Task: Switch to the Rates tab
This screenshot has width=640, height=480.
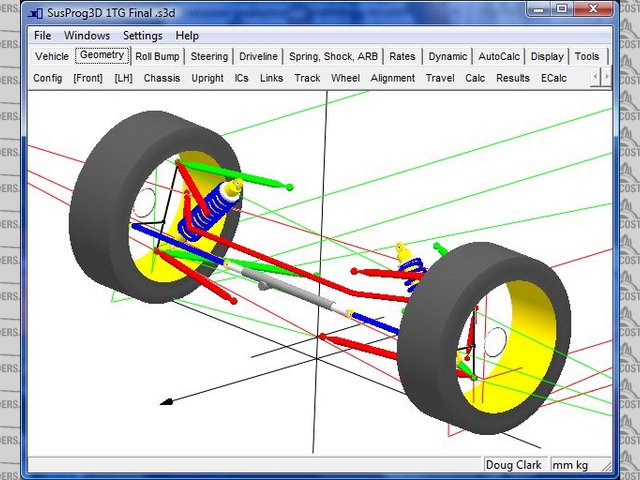Action: pyautogui.click(x=402, y=56)
